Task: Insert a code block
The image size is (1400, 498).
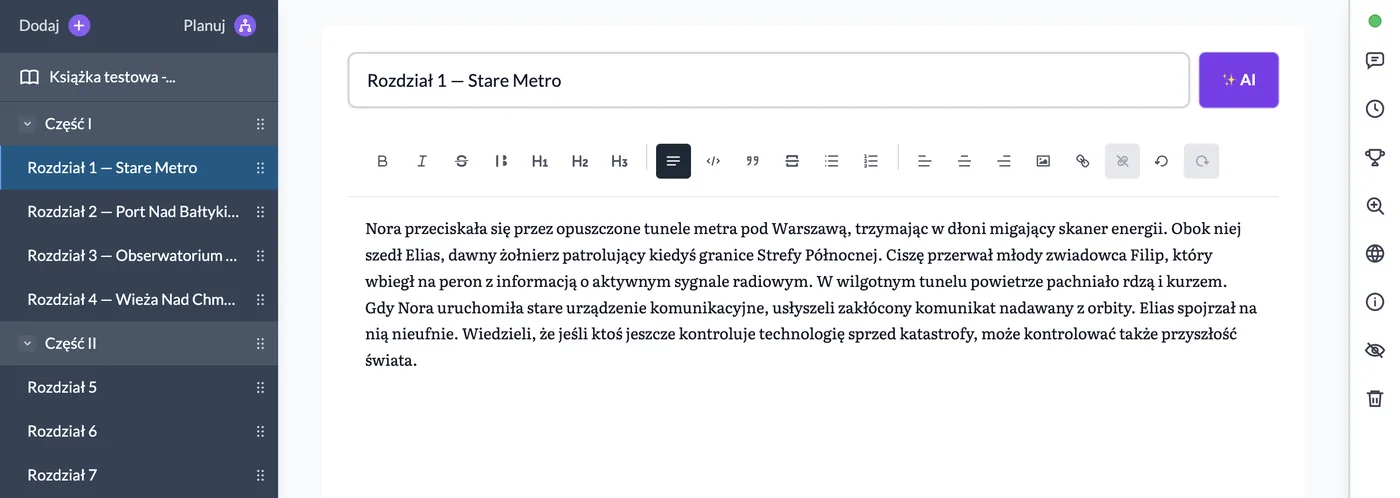Action: click(x=713, y=161)
